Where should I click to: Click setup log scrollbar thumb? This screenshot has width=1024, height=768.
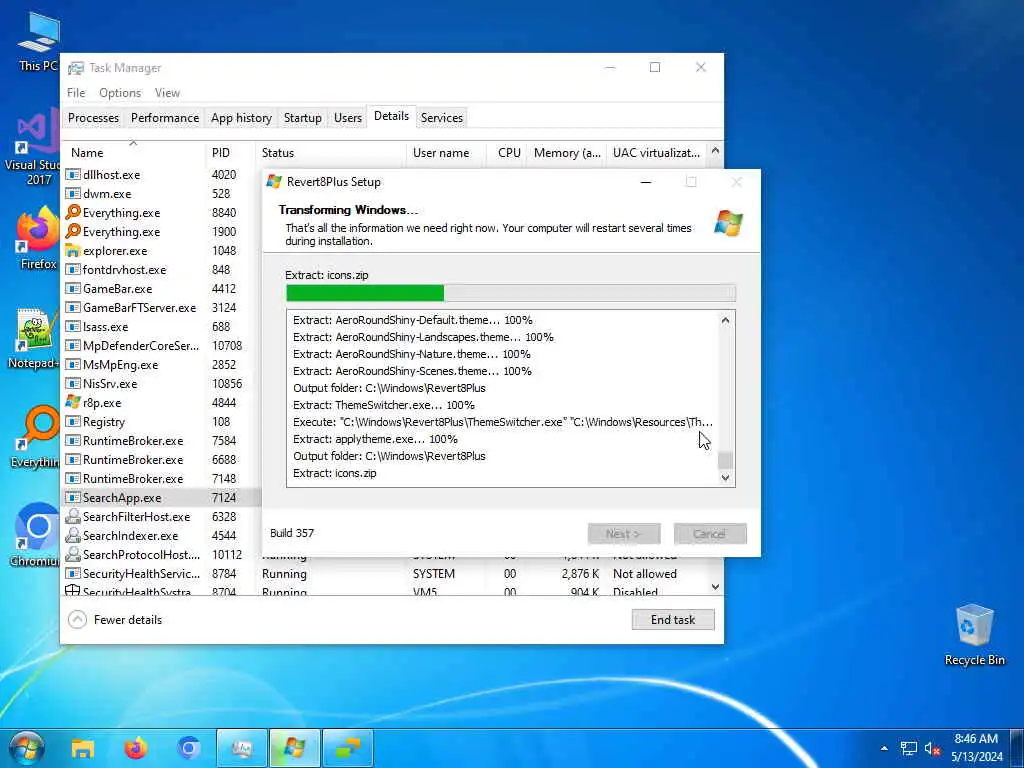(725, 460)
